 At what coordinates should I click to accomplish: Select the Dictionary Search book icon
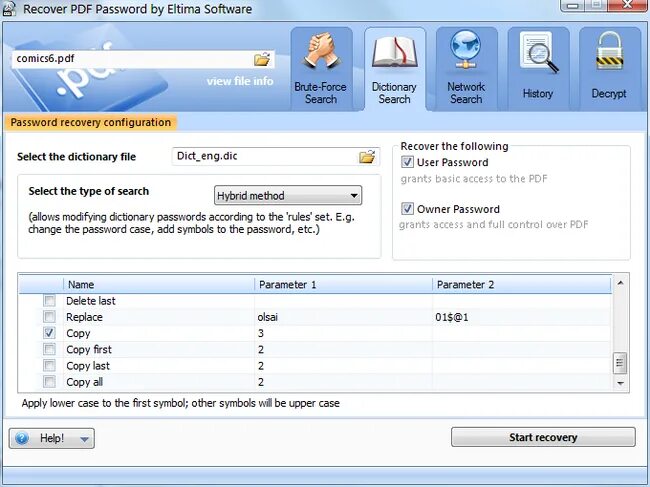pos(394,53)
